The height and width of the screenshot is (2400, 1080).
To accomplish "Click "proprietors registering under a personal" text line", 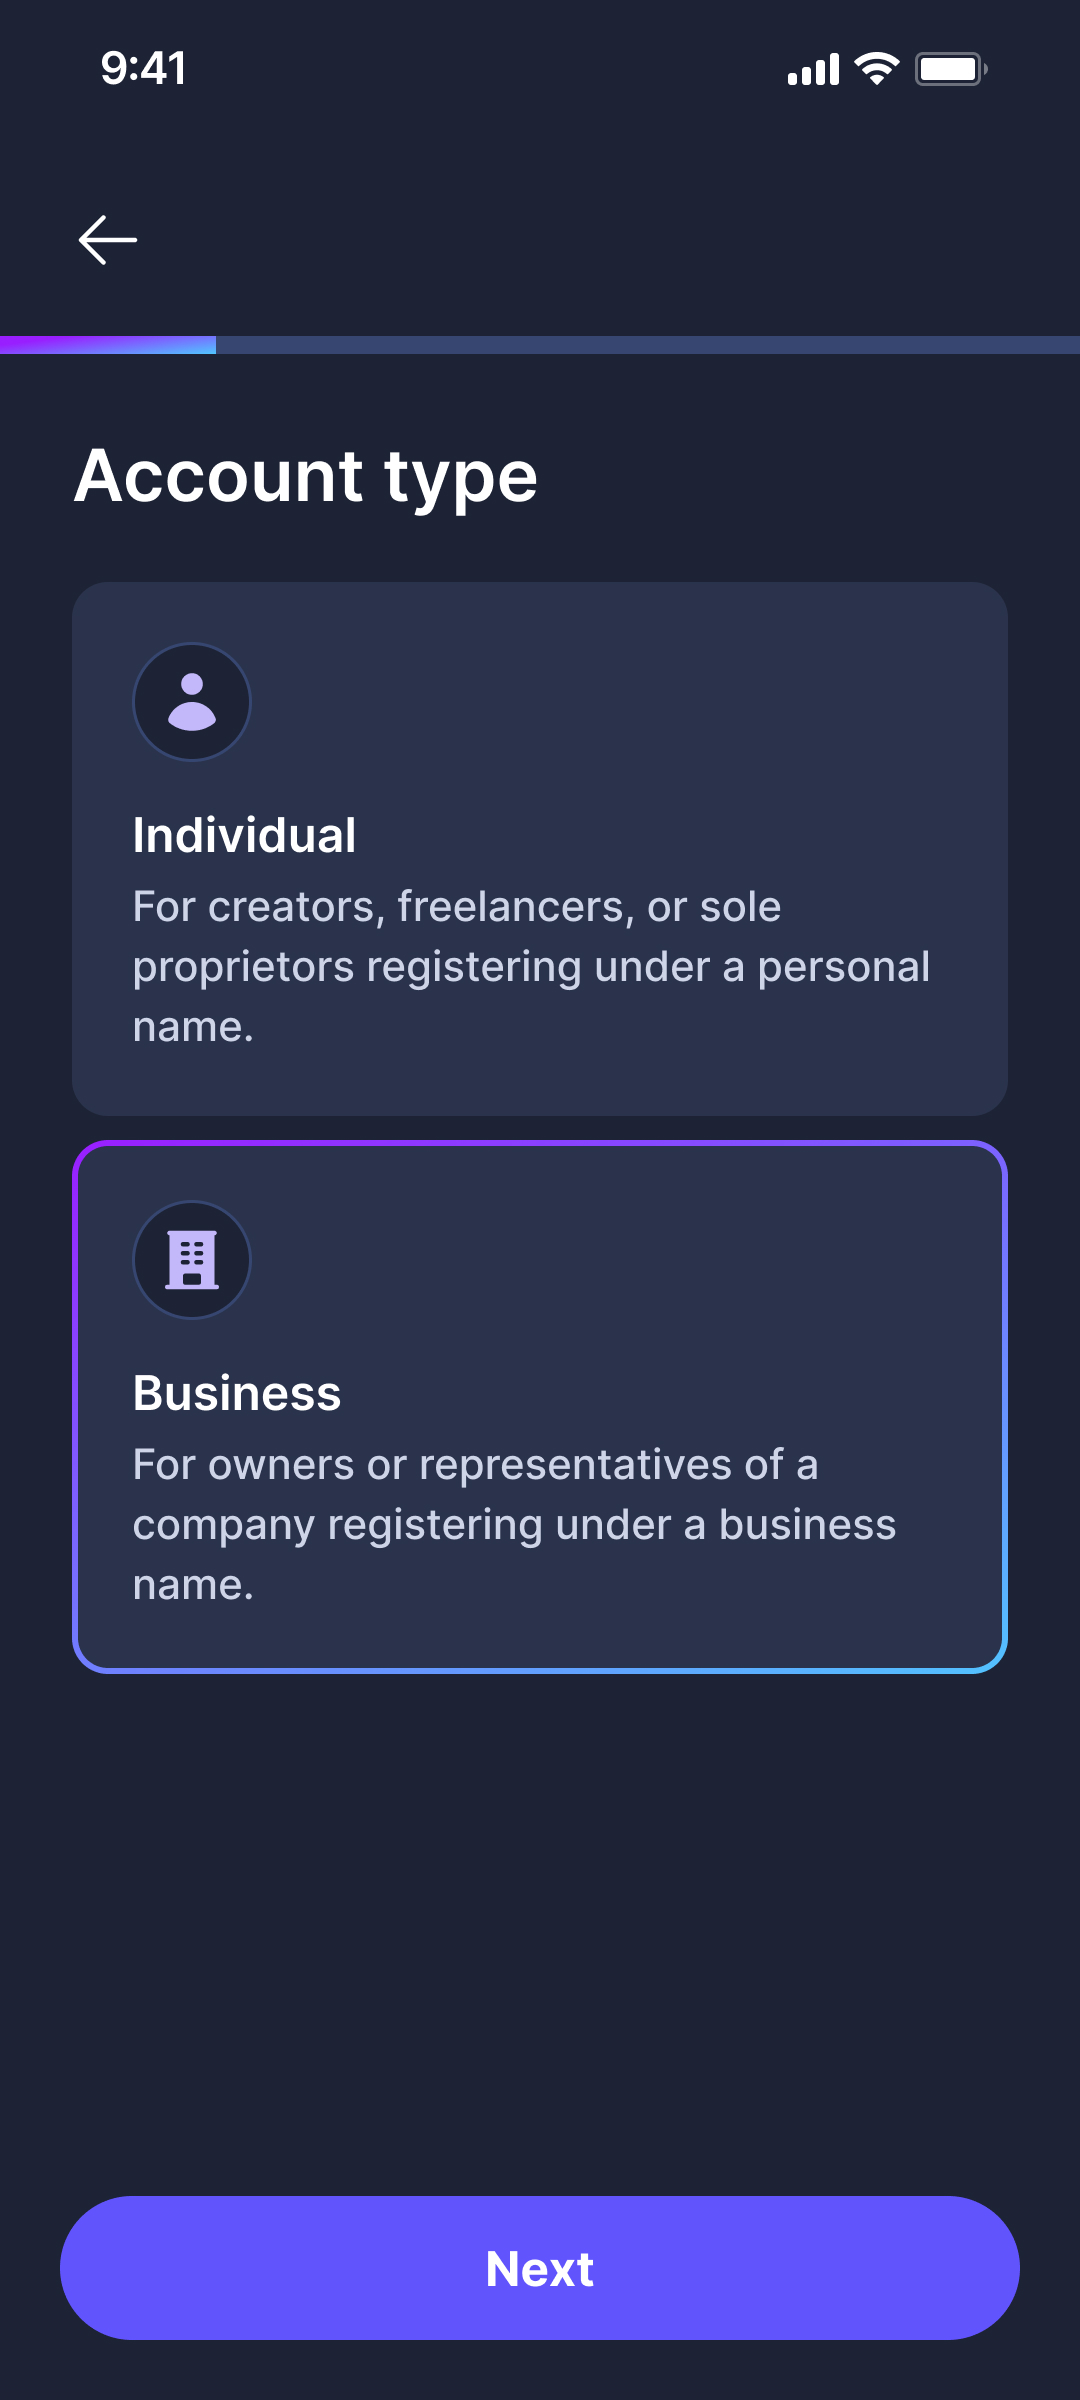I will 531,967.
